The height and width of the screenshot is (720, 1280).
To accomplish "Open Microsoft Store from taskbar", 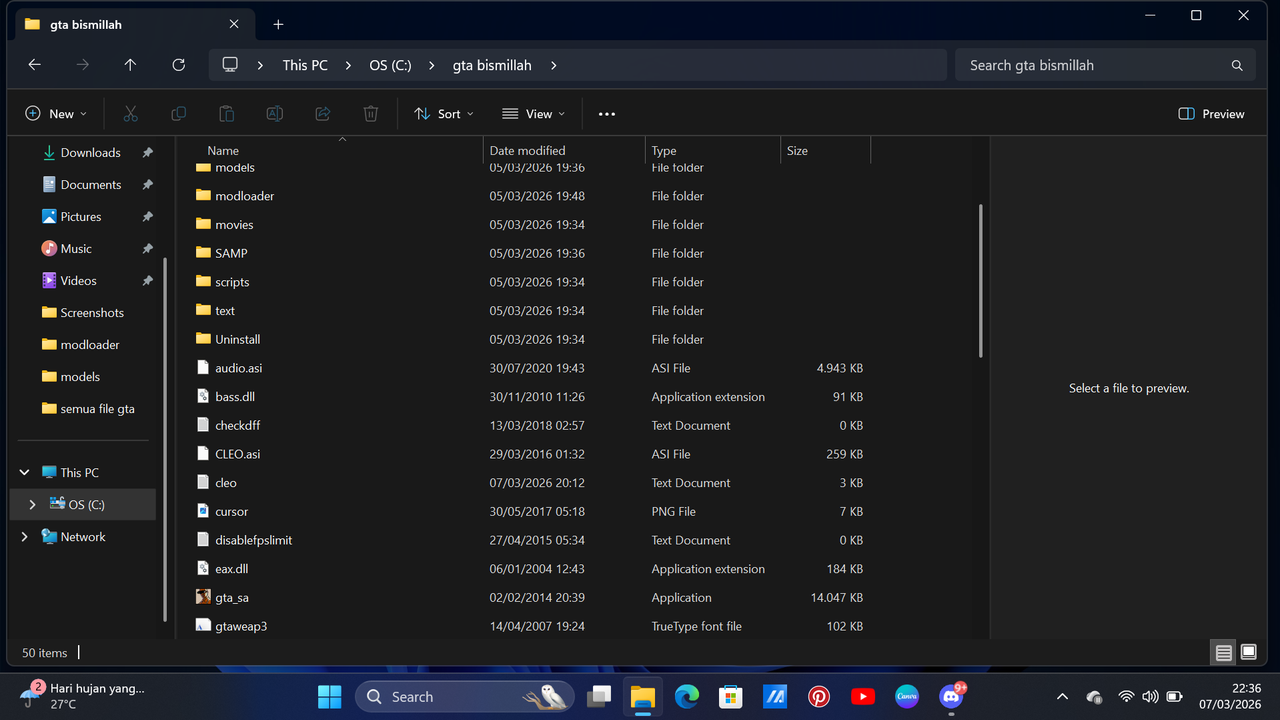I will coord(730,696).
